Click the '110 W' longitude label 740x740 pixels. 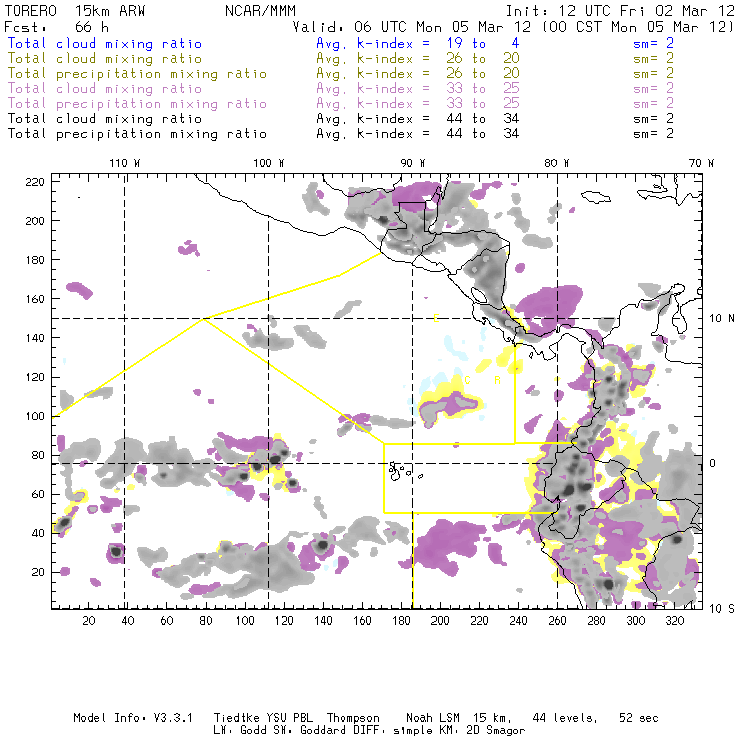pos(125,163)
